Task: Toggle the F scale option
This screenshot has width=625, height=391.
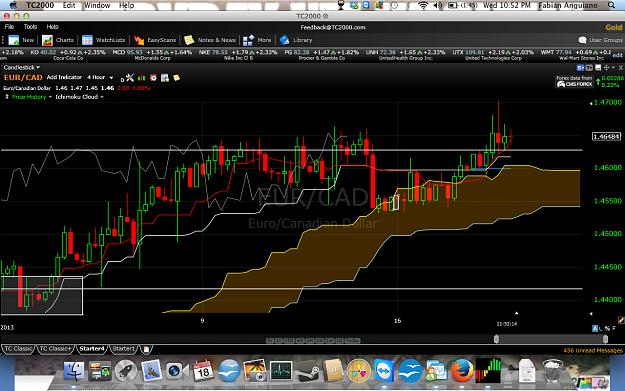Action: tap(614, 328)
